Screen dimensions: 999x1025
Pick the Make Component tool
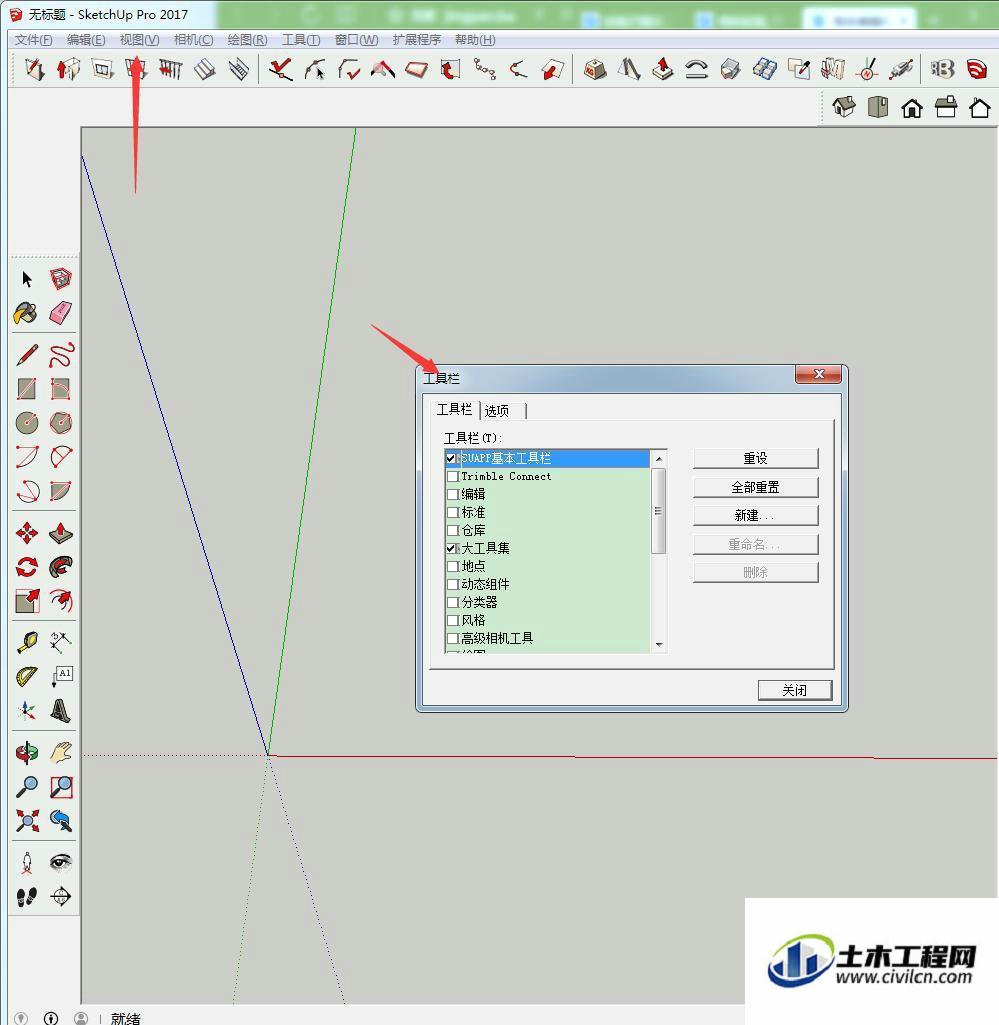61,279
